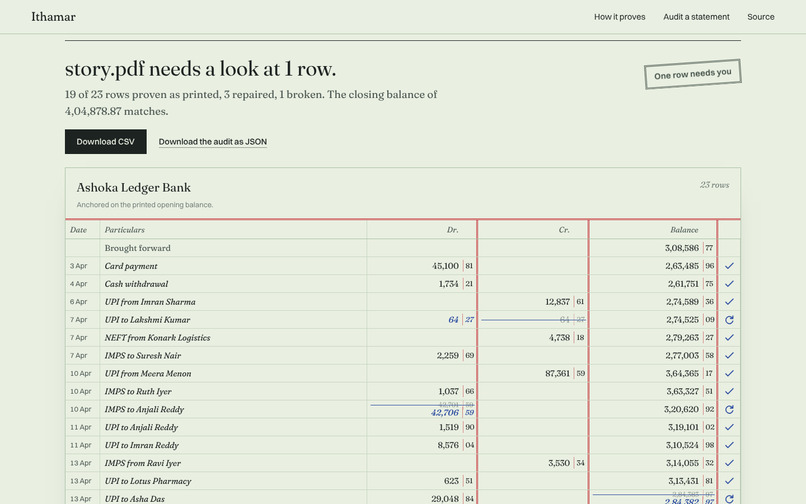Click the Download CSV button

105,141
